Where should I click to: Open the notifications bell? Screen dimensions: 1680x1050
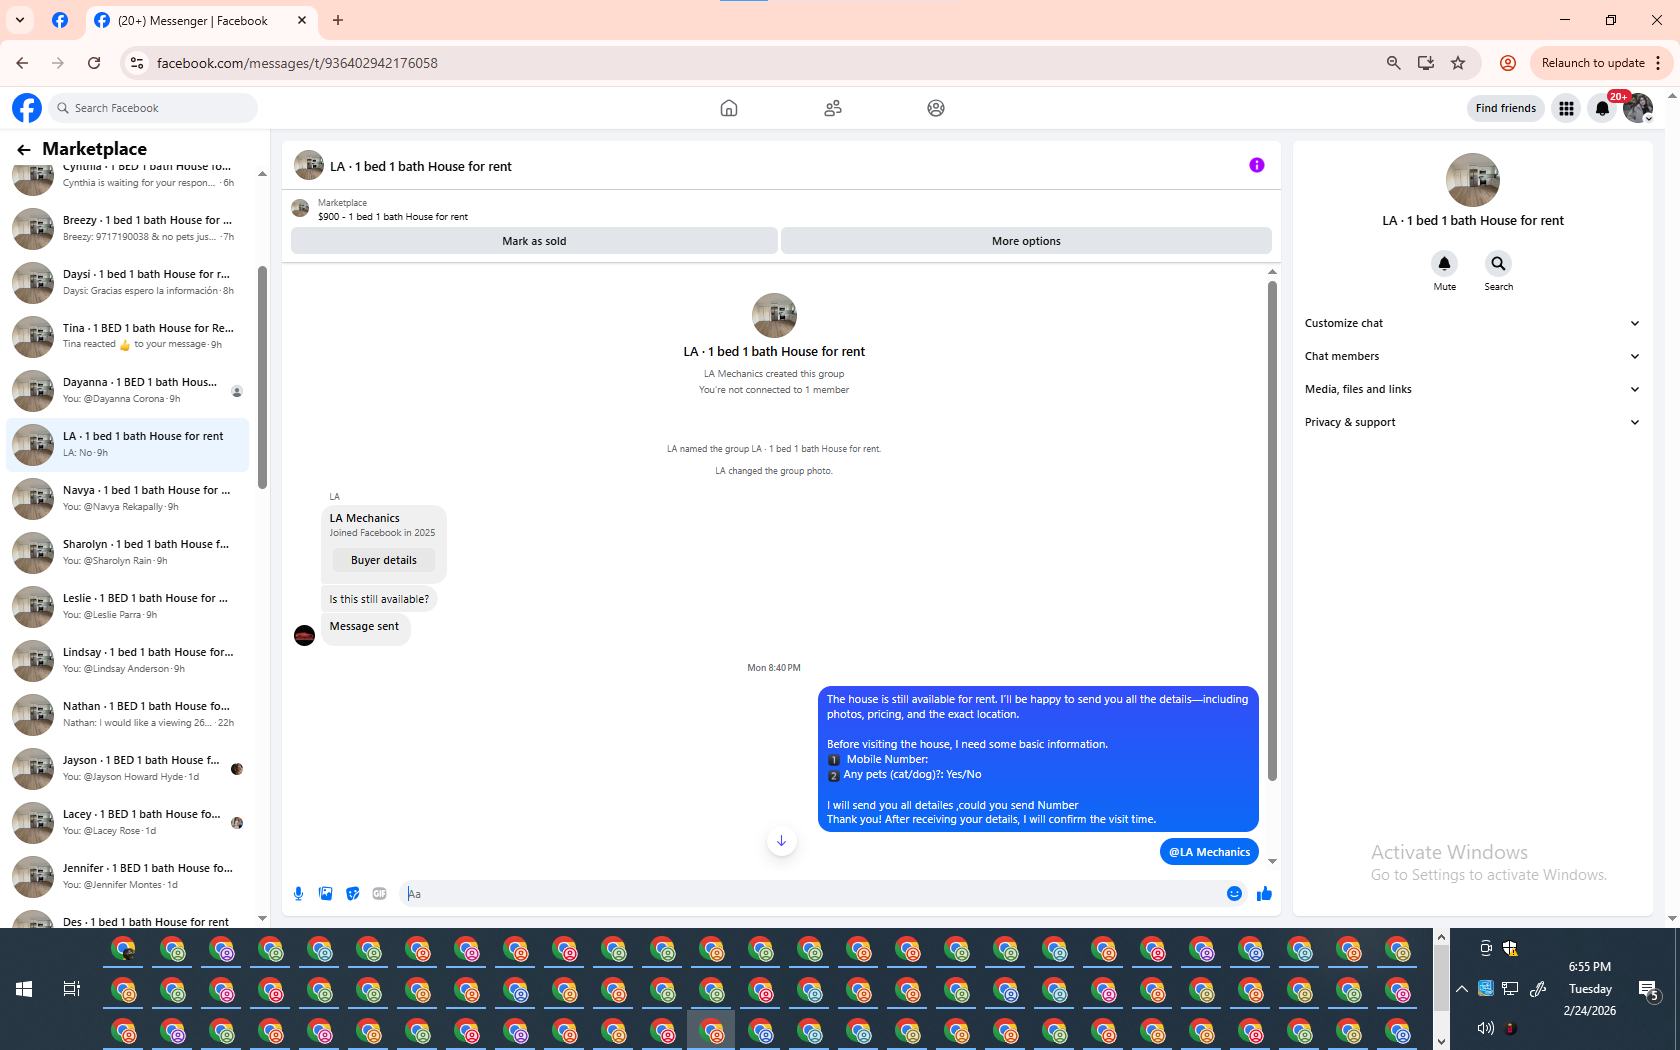point(1602,108)
